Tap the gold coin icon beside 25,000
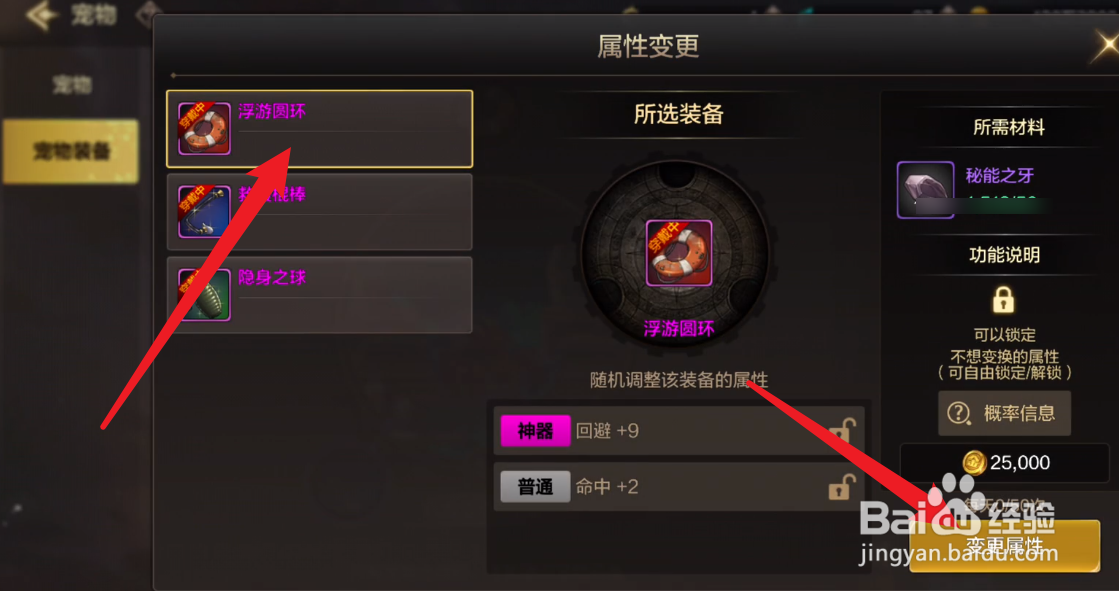 click(x=974, y=463)
